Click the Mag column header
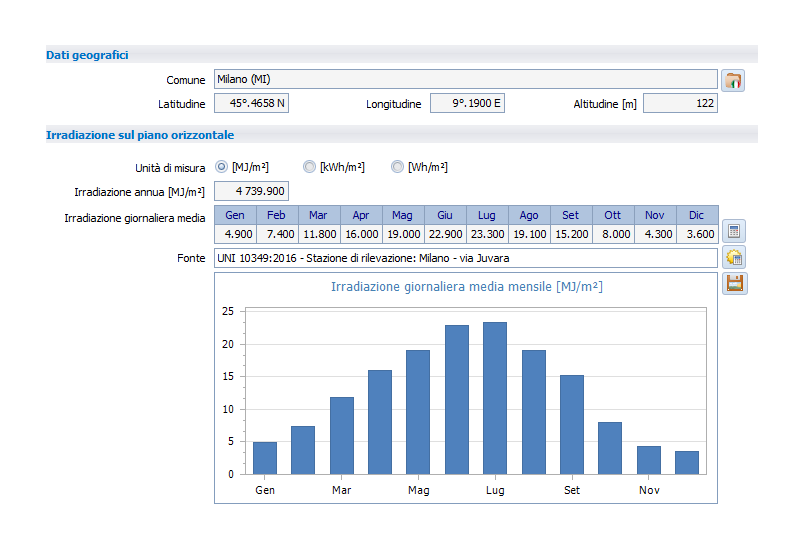The image size is (804, 540). coord(403,215)
